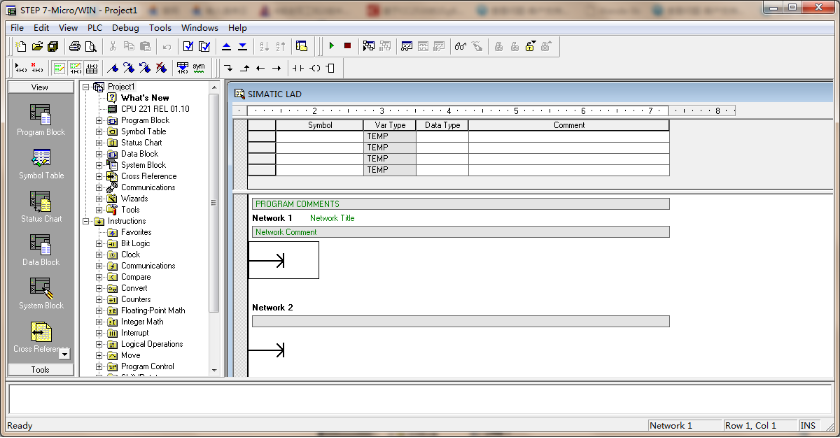Click the Stop (red square) toolbar icon
The height and width of the screenshot is (438, 840).
[347, 46]
